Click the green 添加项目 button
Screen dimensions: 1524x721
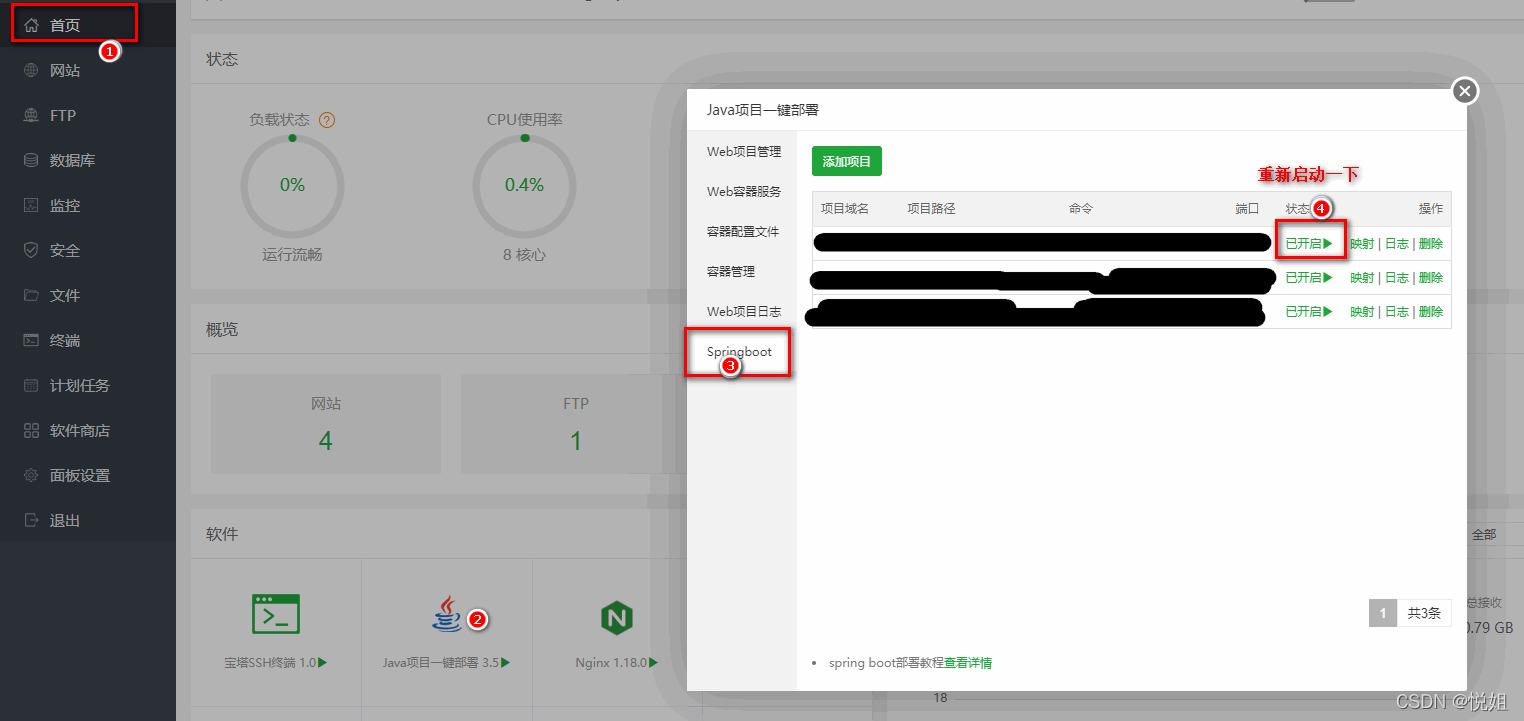click(847, 161)
